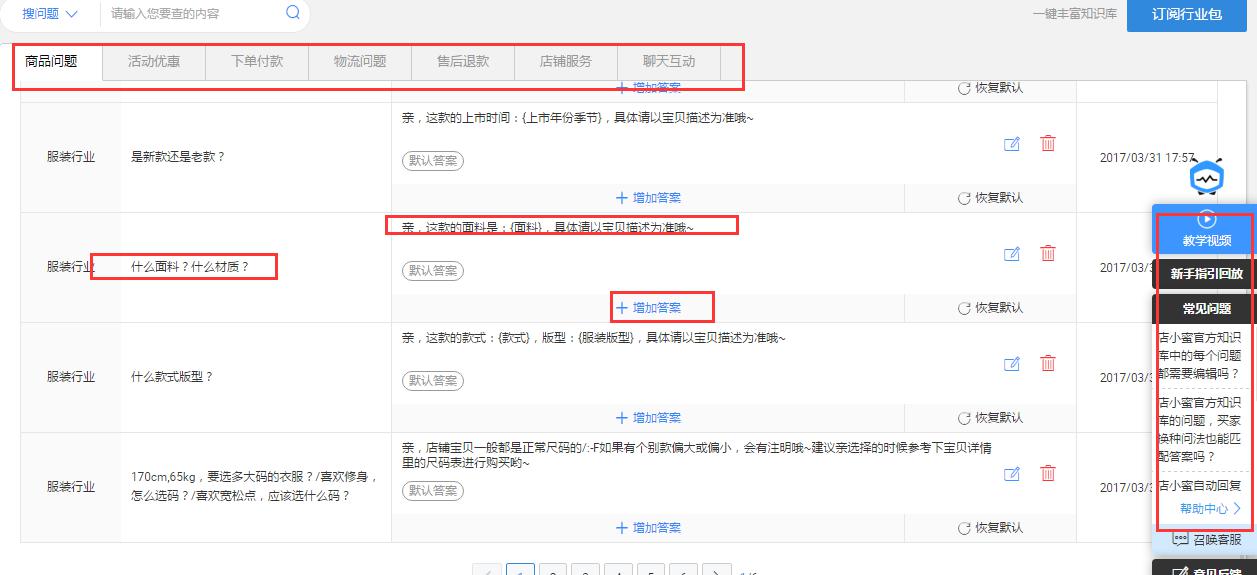Open the 常见问题 panel header
Screen dimensions: 1257x575
pyautogui.click(x=1206, y=308)
